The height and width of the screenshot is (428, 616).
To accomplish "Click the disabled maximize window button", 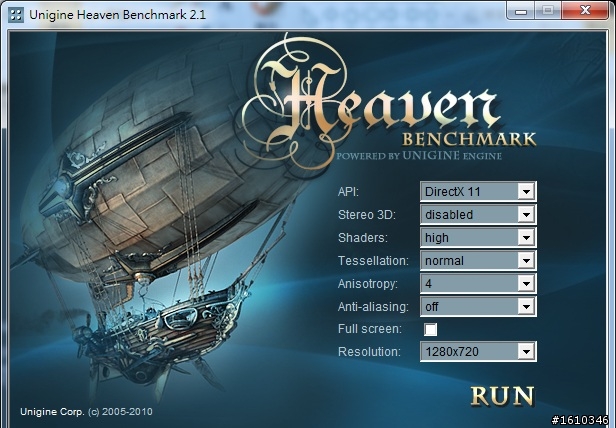I will point(548,10).
